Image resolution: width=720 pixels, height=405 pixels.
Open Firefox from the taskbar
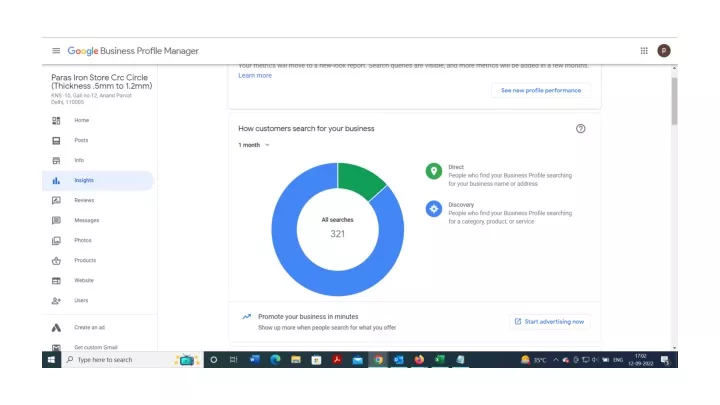pos(419,360)
